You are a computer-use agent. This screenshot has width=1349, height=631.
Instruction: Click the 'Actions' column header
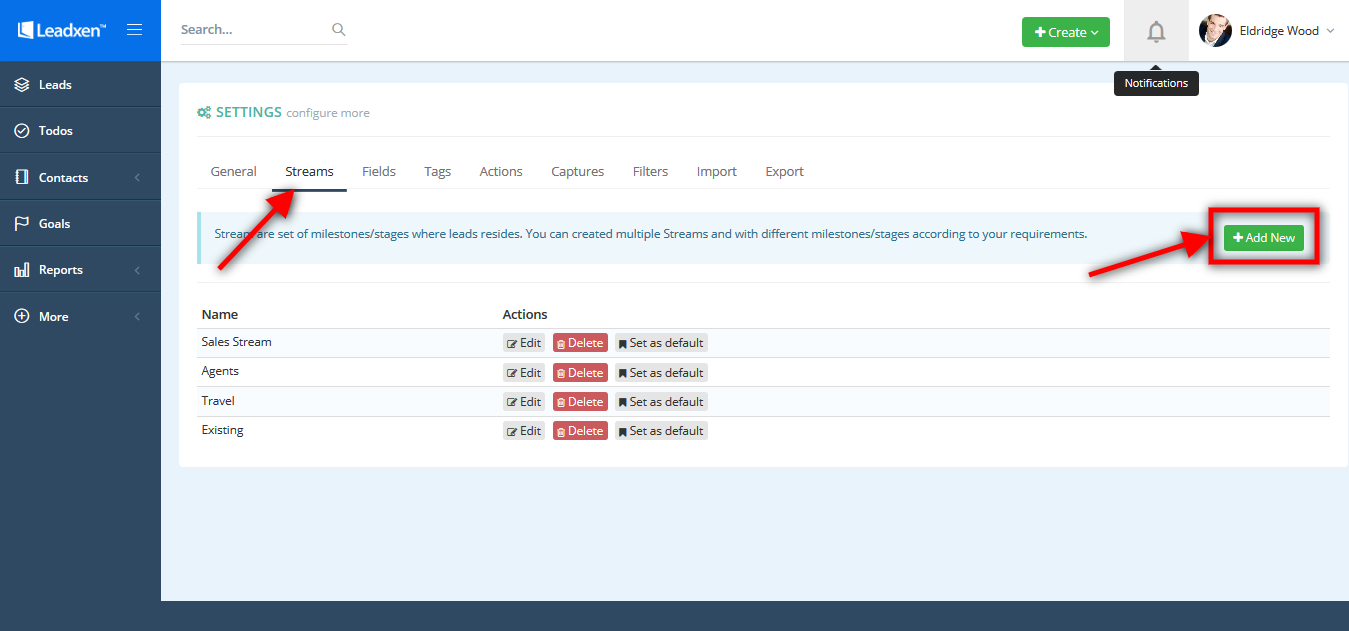(x=525, y=314)
